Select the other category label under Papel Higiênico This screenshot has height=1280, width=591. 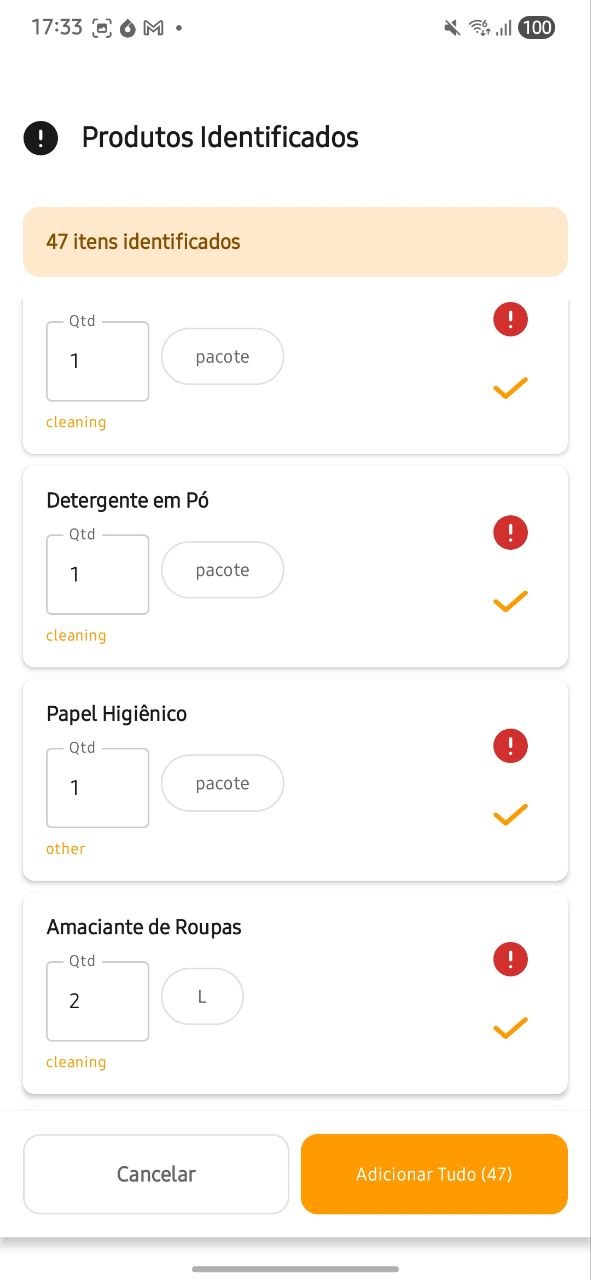point(65,848)
